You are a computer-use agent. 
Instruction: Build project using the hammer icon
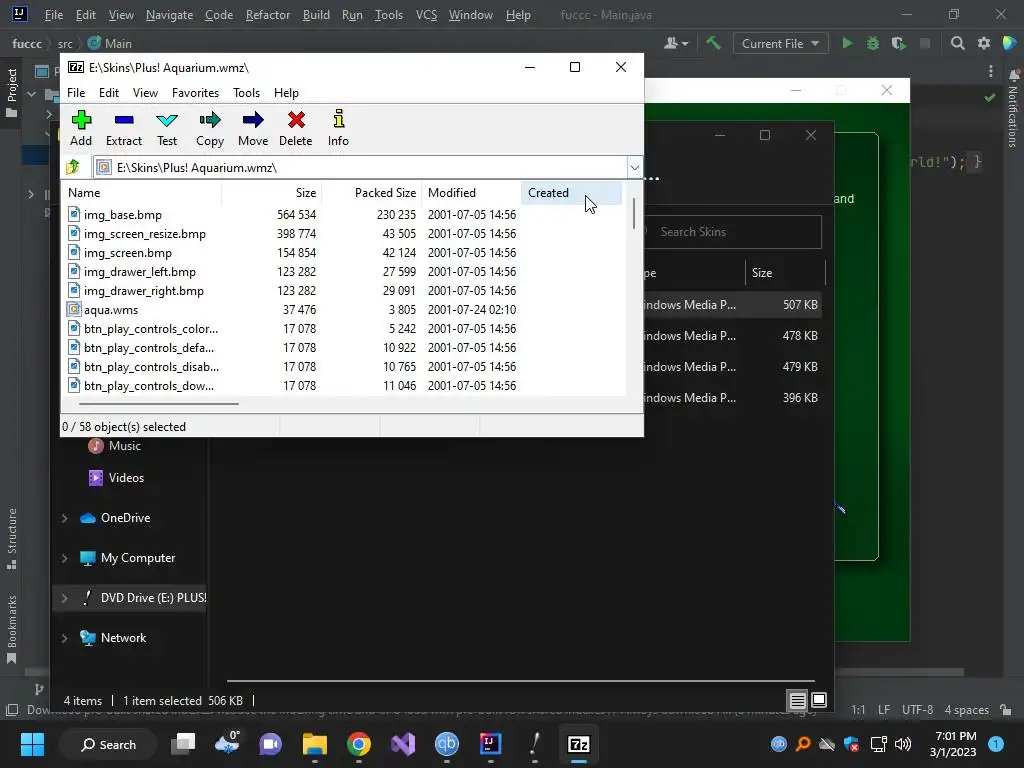pyautogui.click(x=713, y=43)
